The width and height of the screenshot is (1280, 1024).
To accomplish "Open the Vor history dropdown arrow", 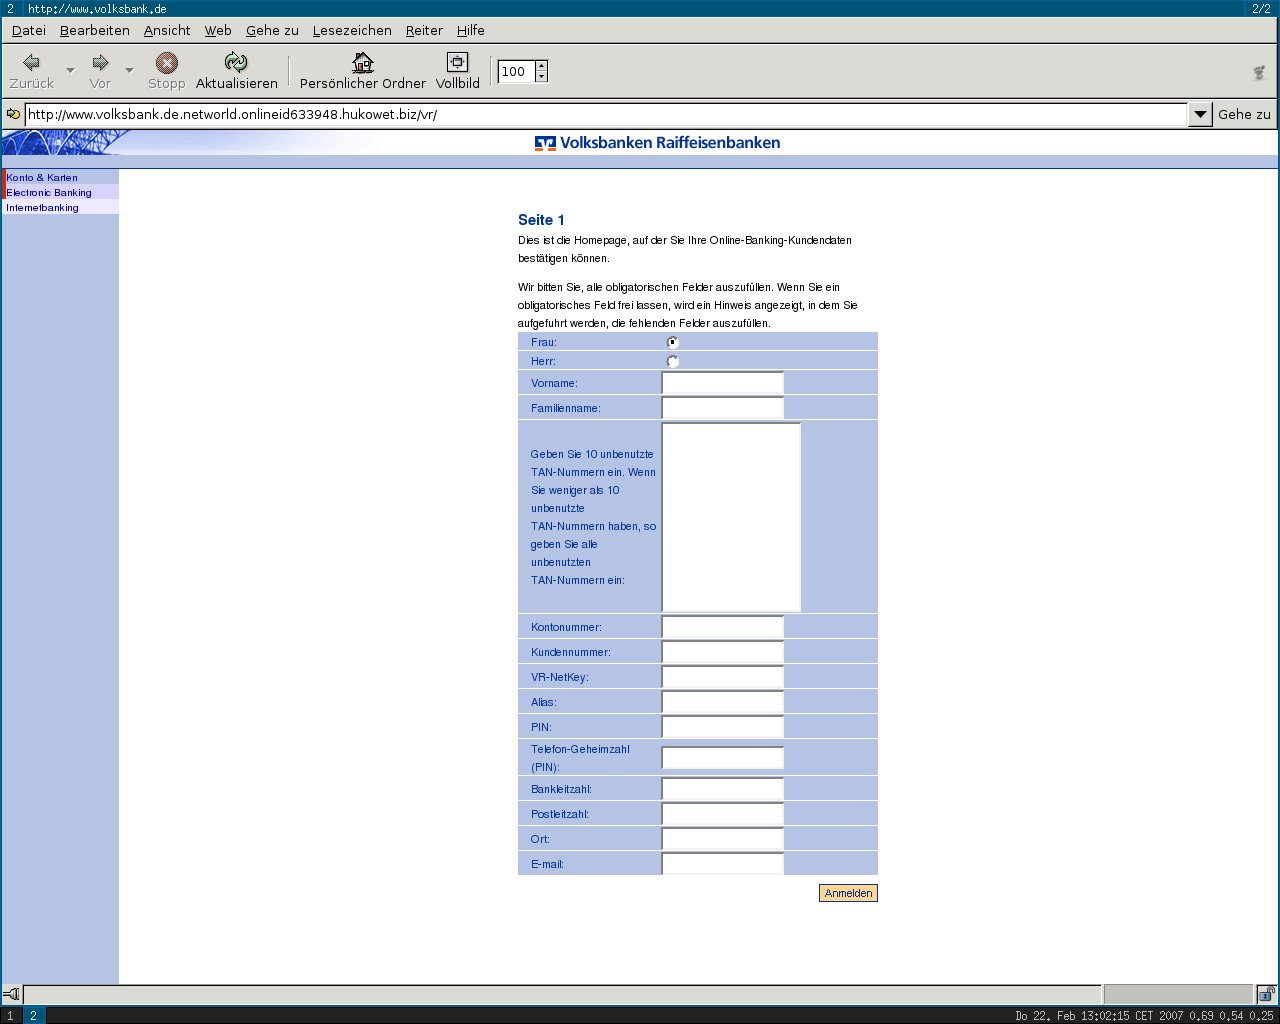I will pos(129,70).
